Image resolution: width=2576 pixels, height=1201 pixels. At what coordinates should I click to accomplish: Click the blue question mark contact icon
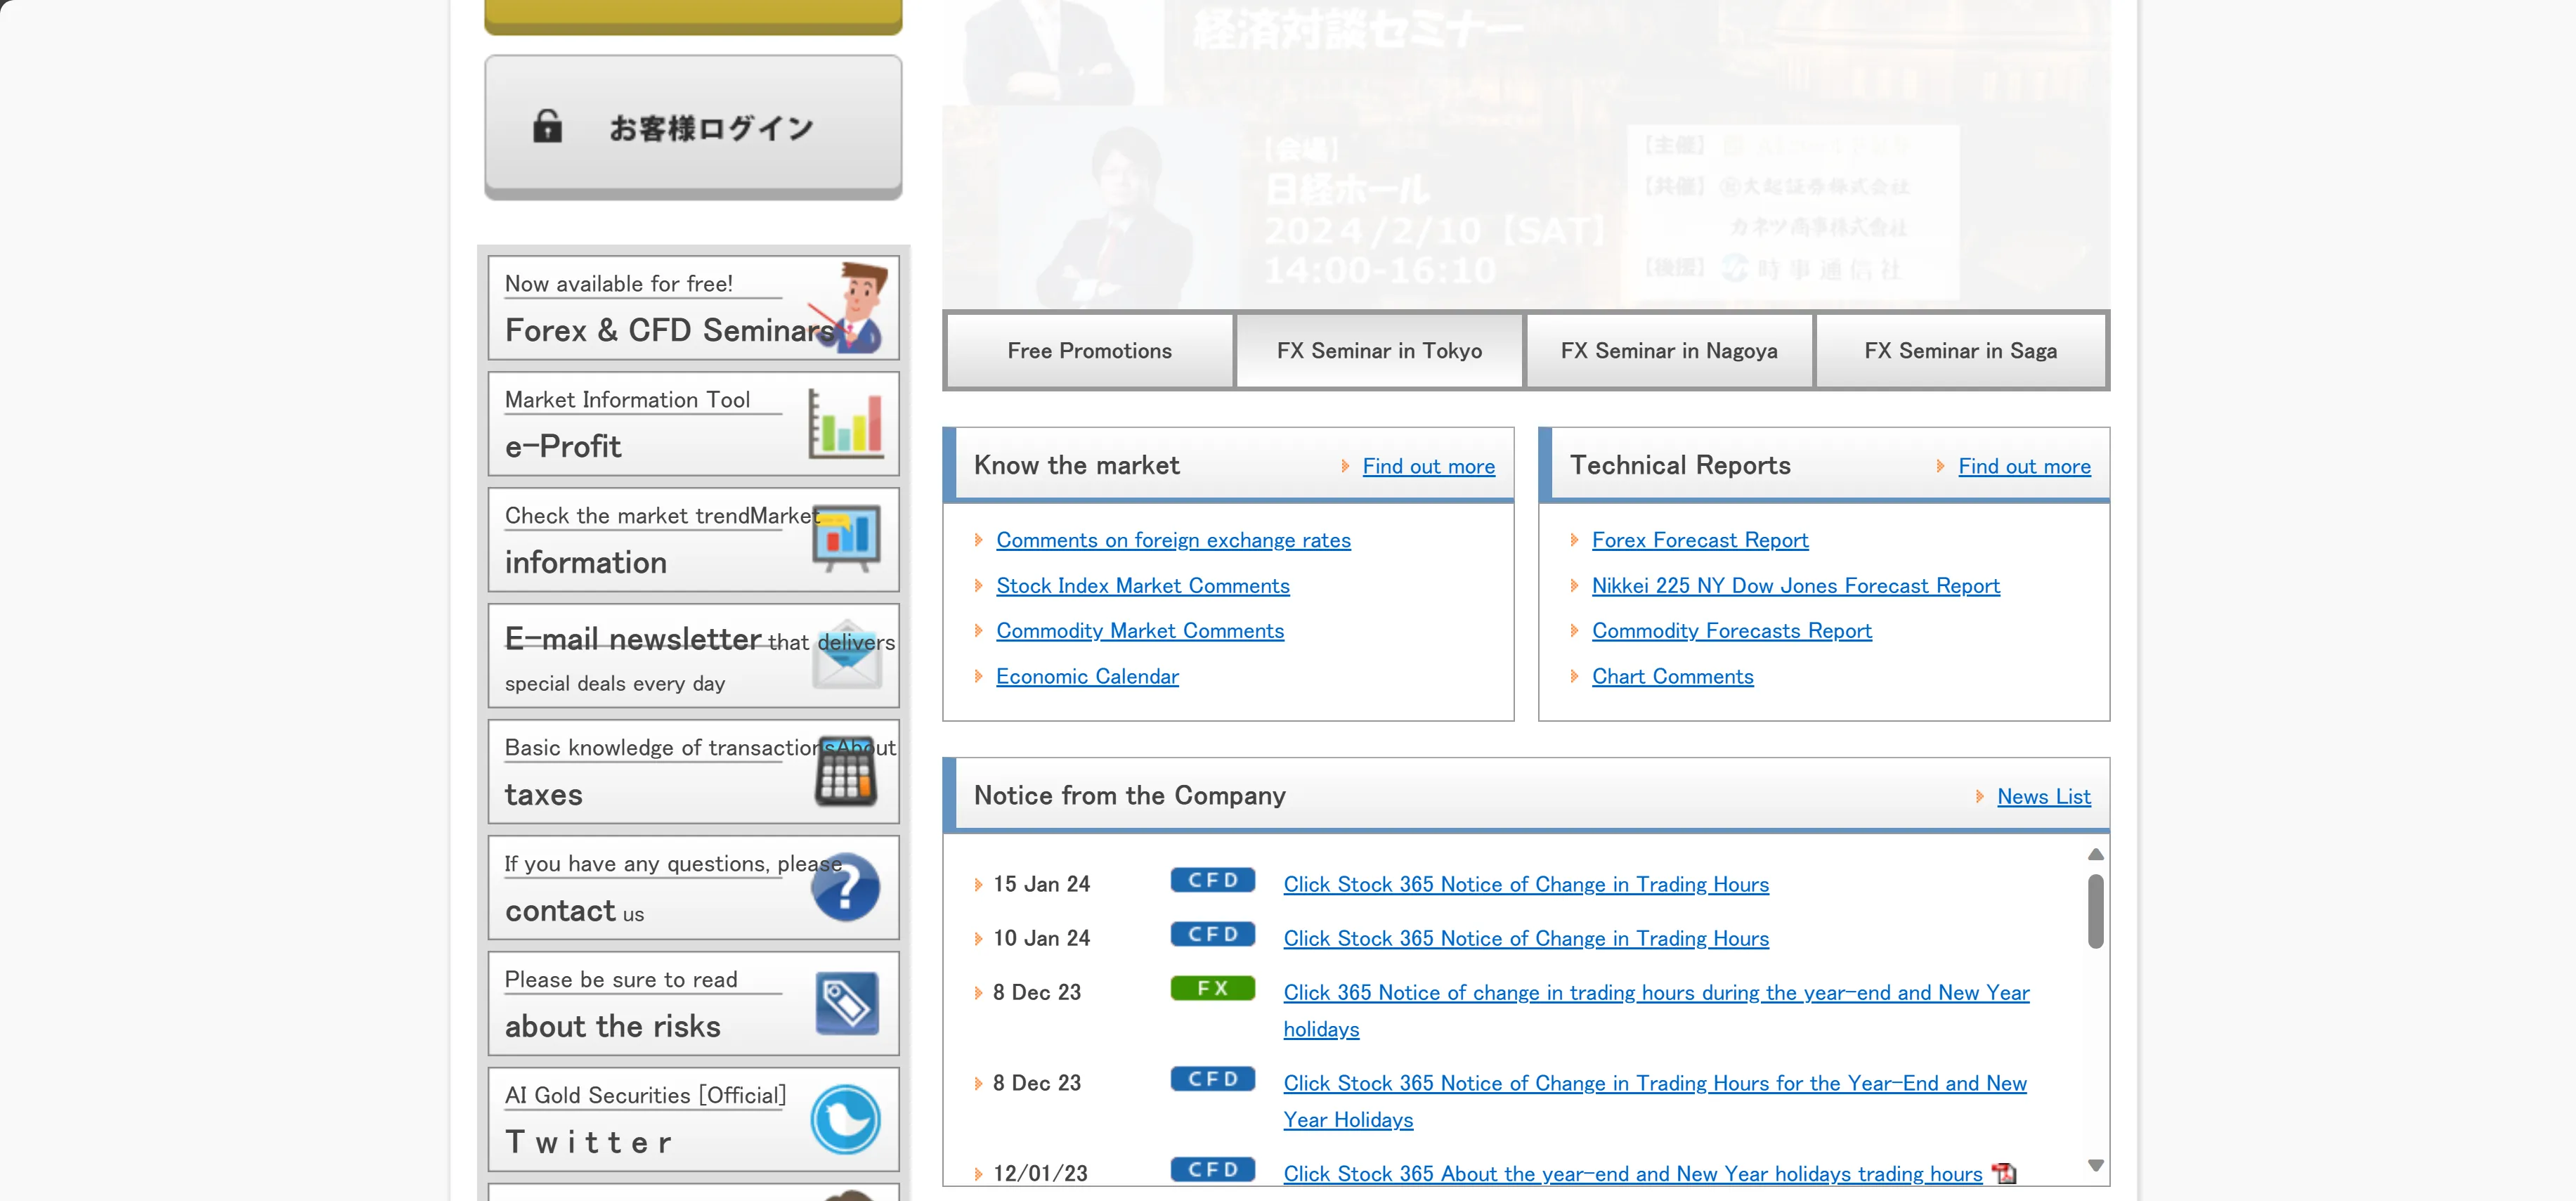[845, 887]
